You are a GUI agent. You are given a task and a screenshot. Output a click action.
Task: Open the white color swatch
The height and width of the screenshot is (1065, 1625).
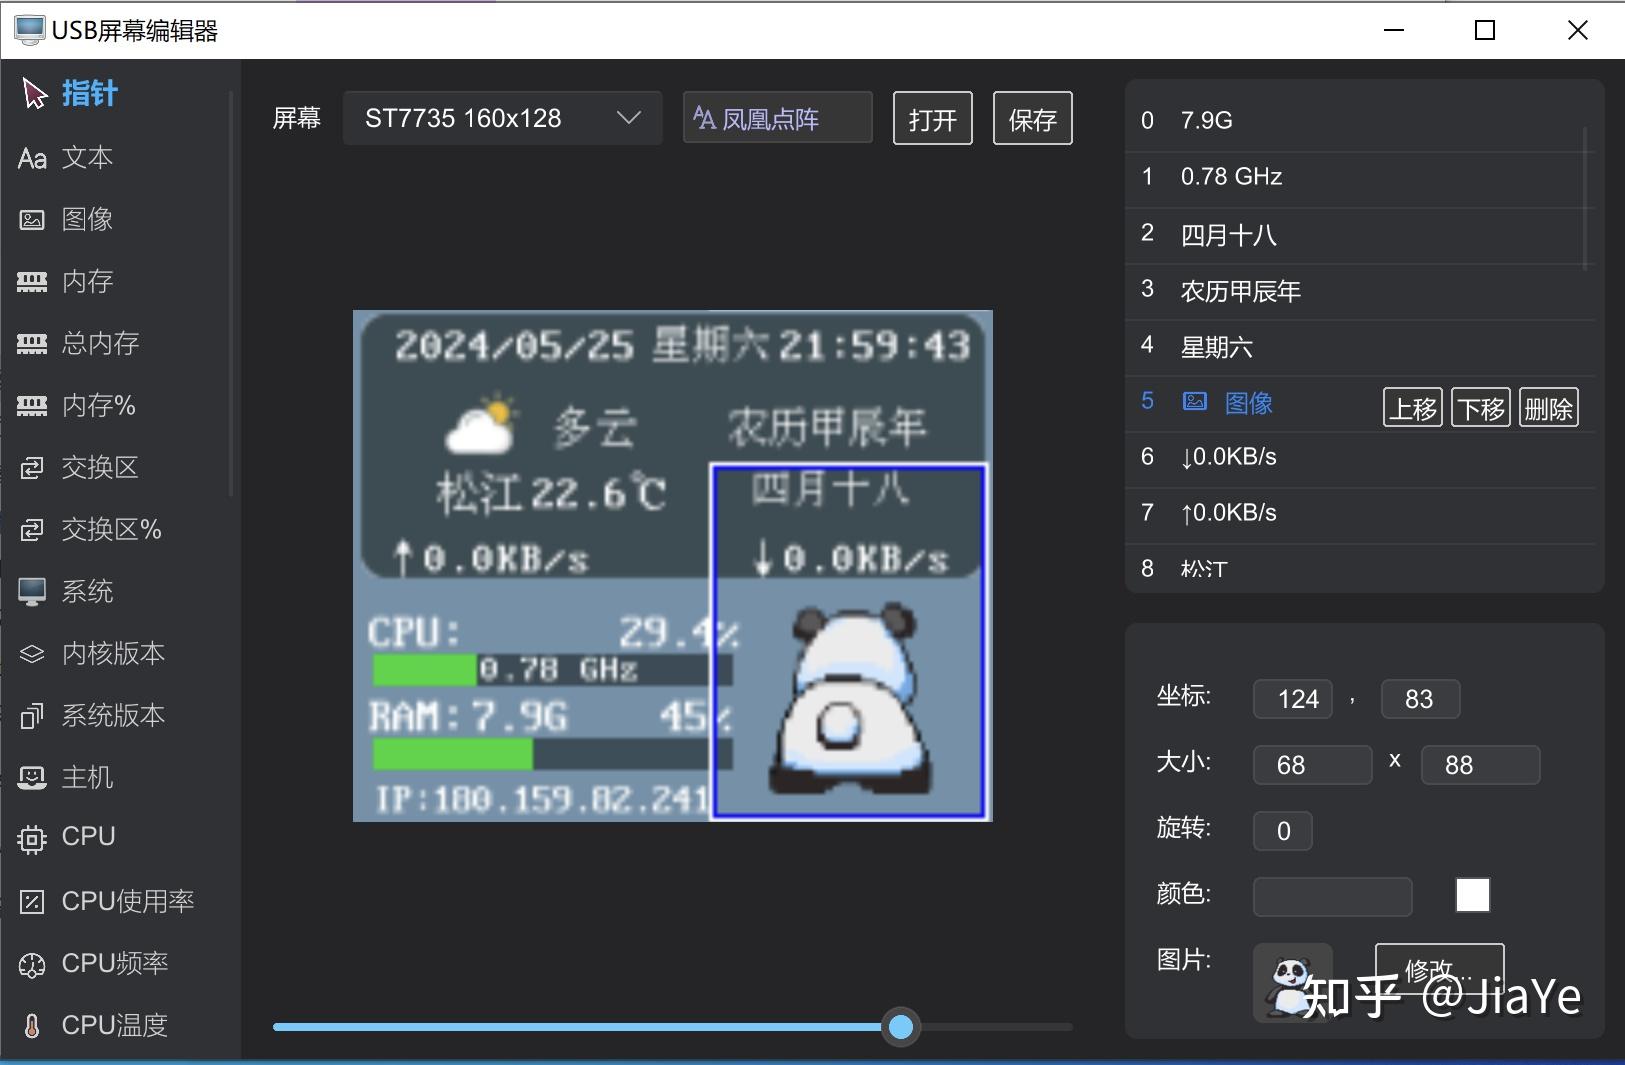click(1473, 895)
